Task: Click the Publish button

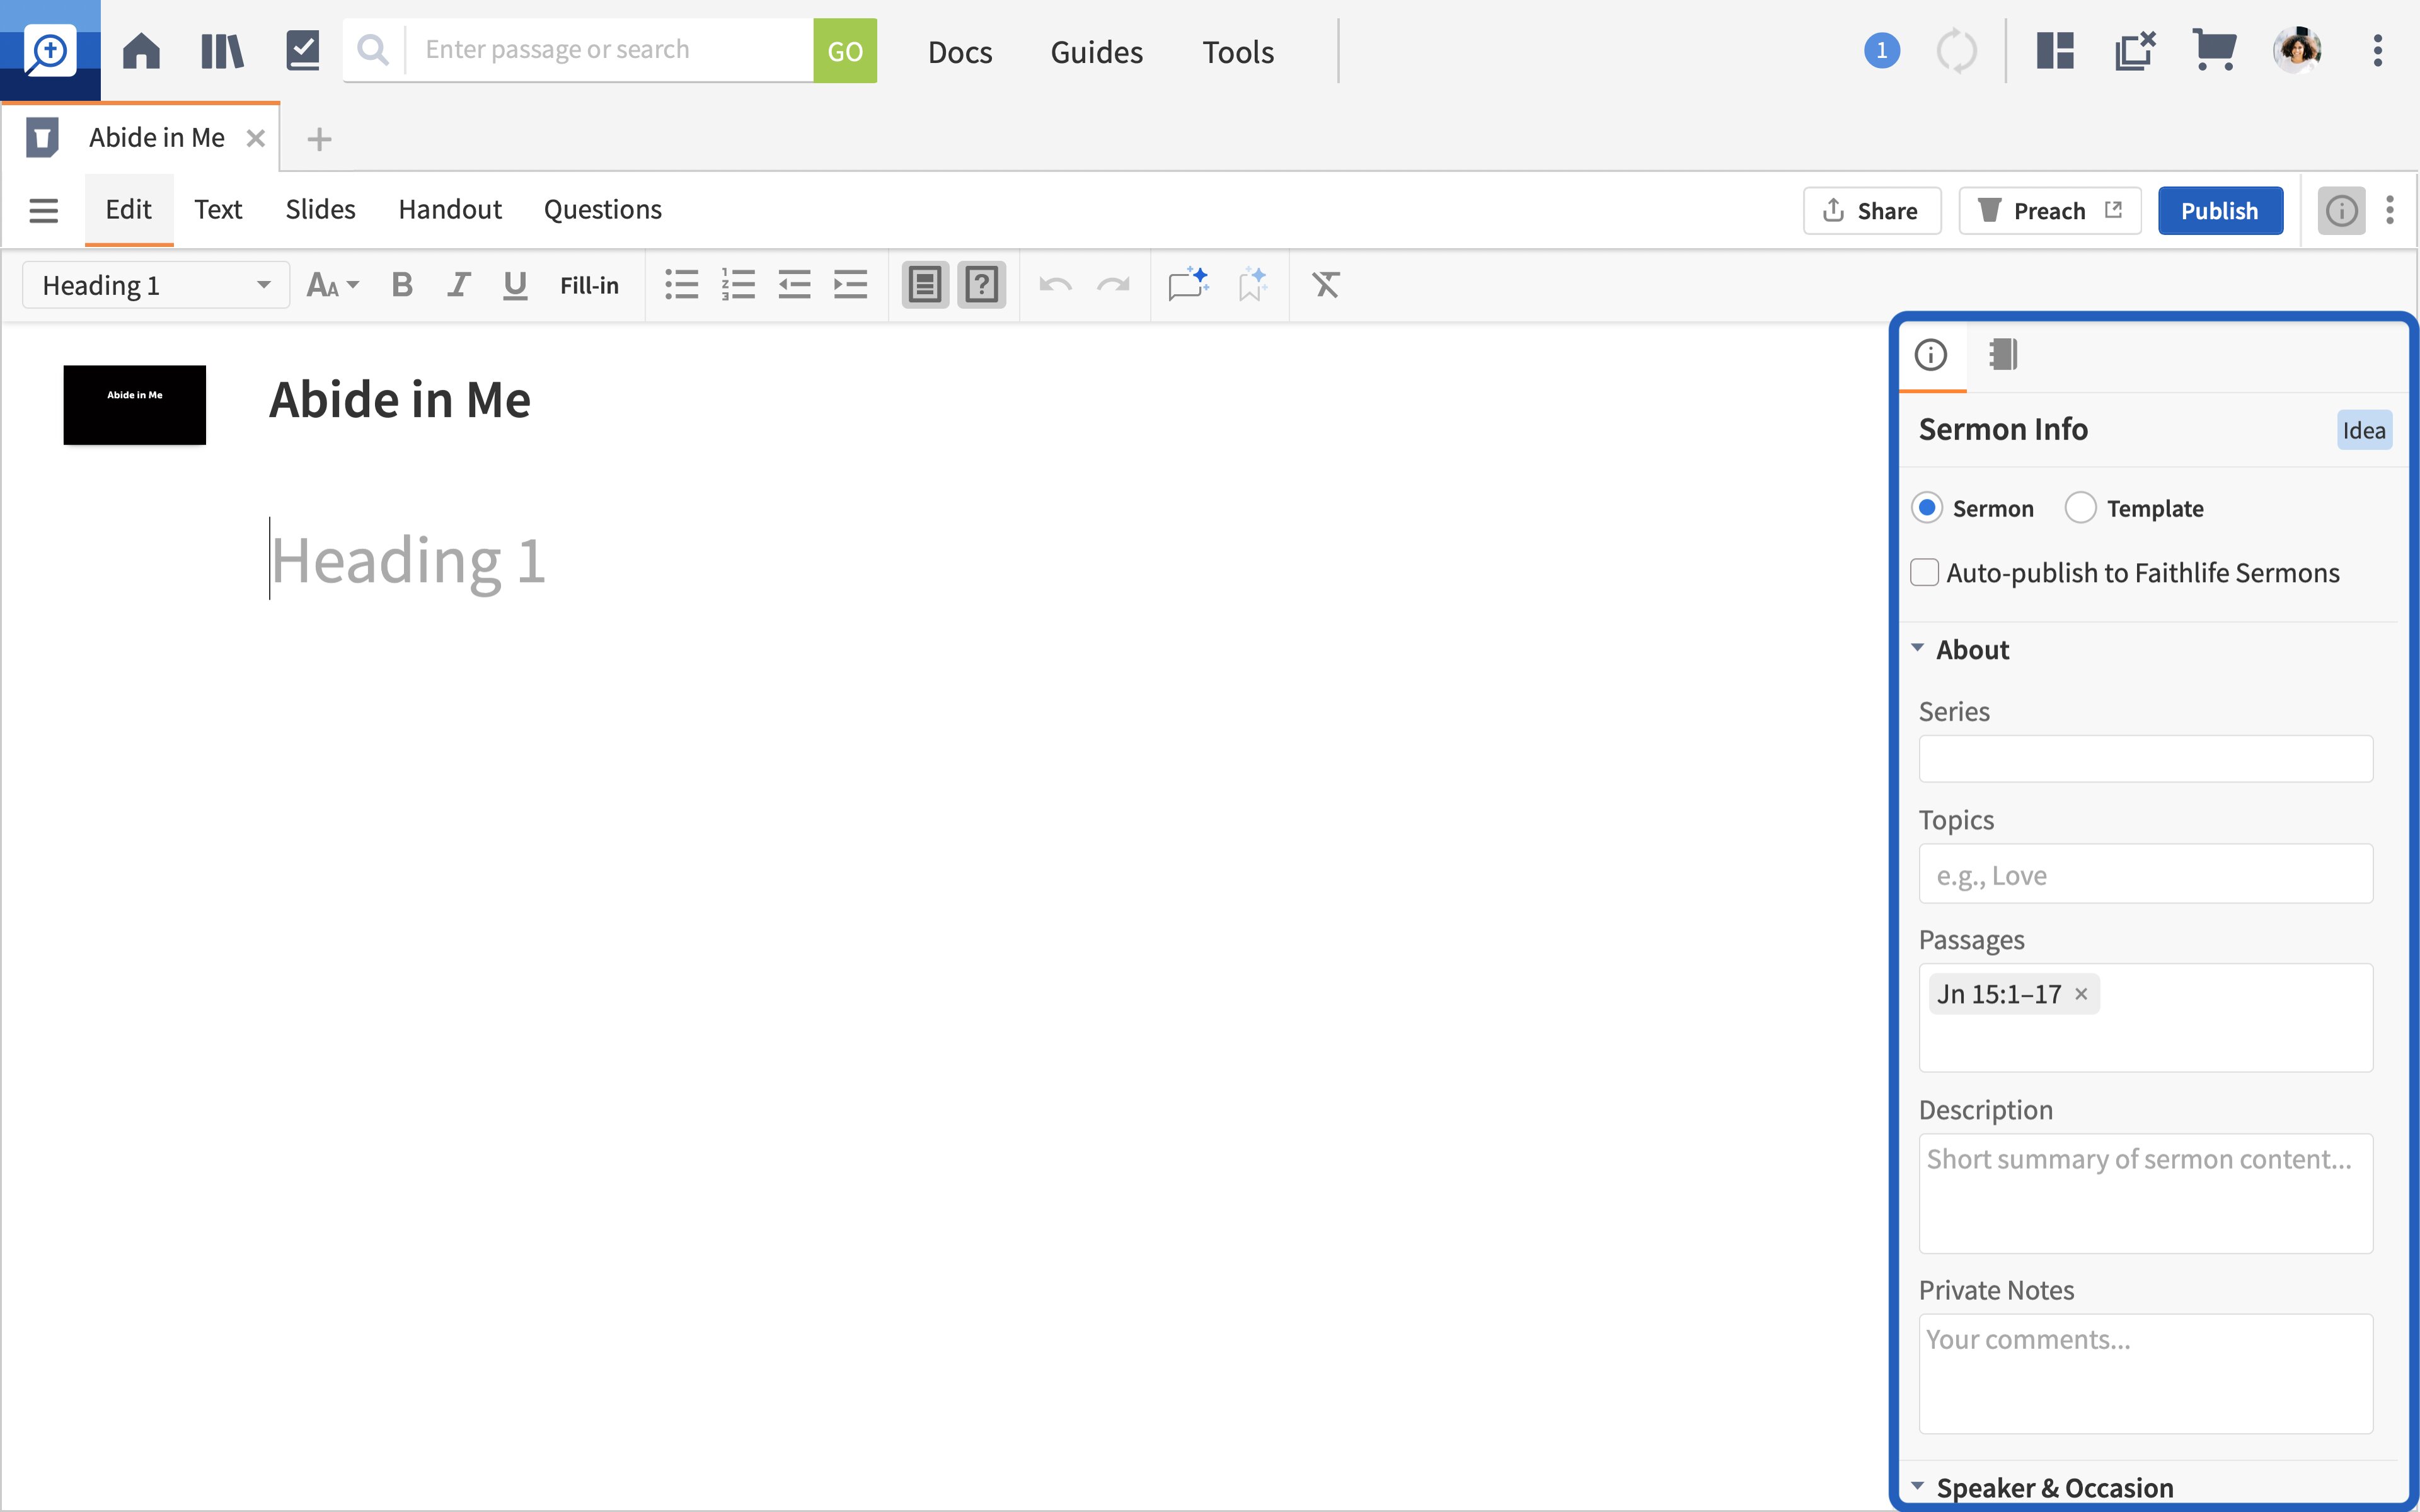Action: click(2220, 210)
